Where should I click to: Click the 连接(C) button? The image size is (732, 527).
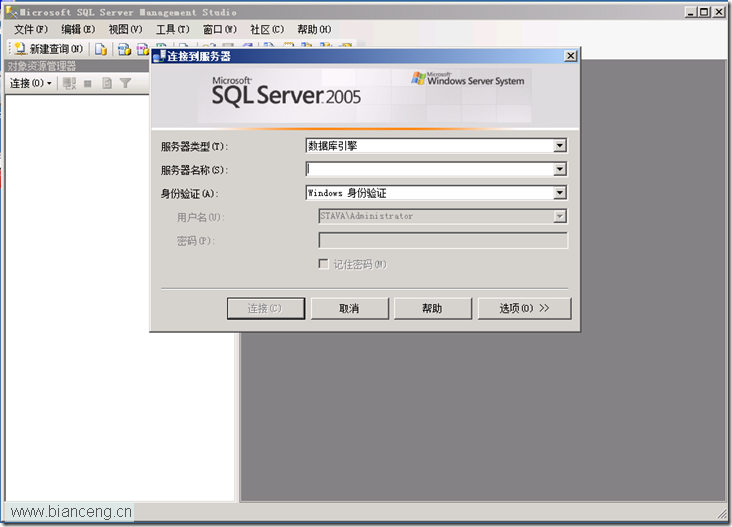266,309
